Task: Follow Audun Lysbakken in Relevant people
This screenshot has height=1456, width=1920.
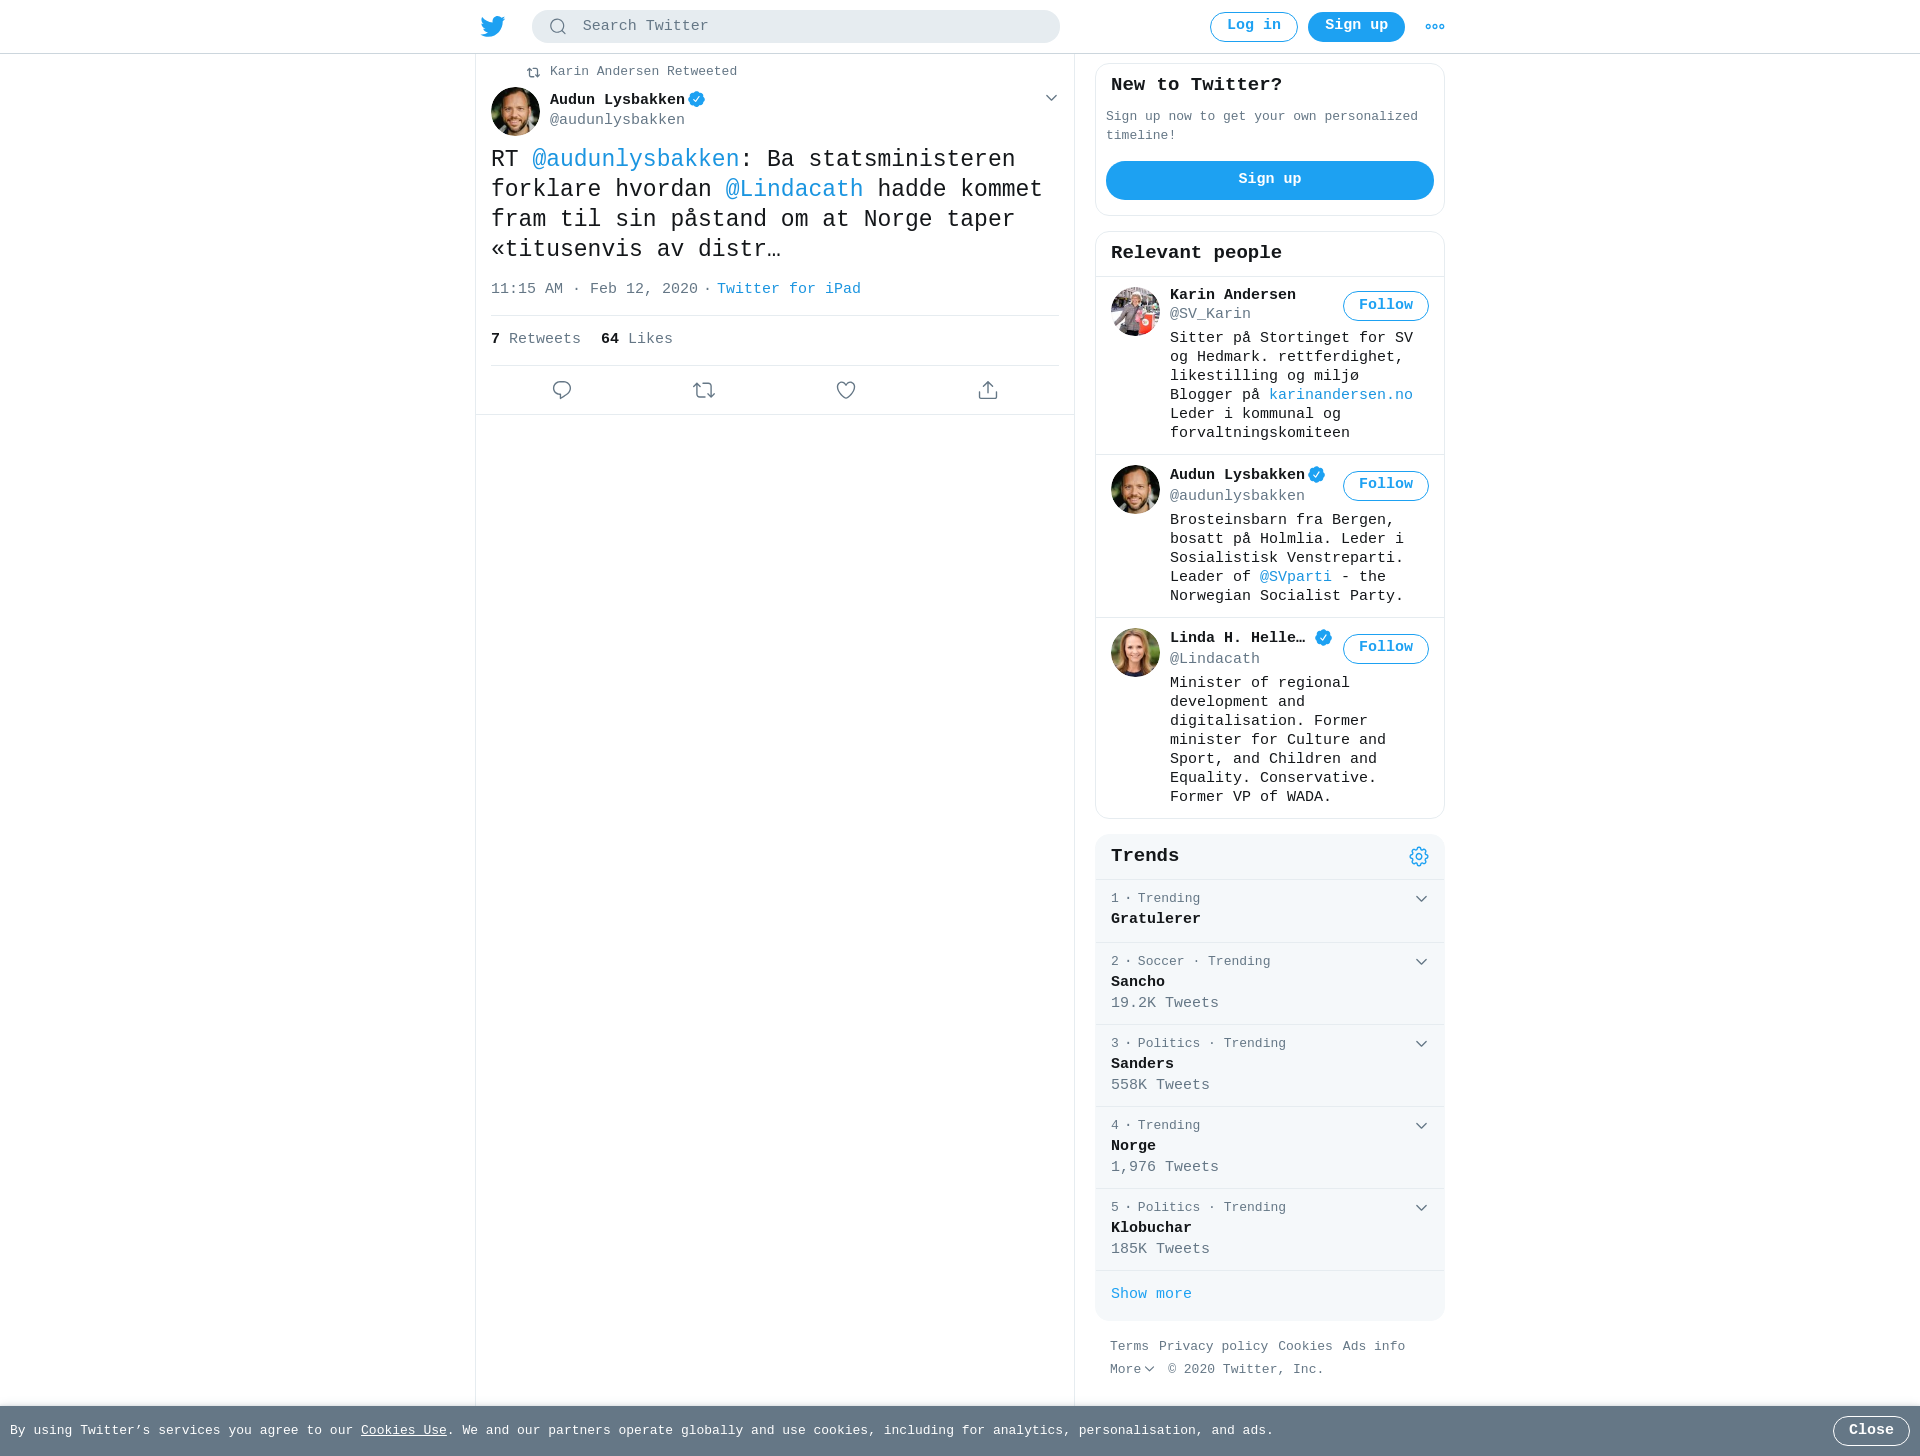Action: coord(1386,485)
